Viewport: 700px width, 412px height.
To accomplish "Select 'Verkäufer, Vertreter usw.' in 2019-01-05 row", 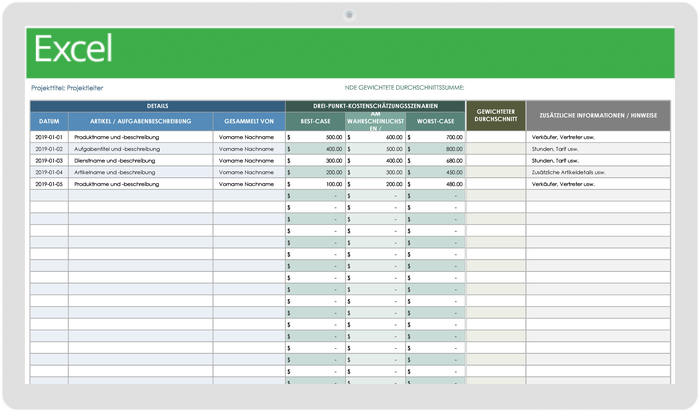I will pos(598,184).
